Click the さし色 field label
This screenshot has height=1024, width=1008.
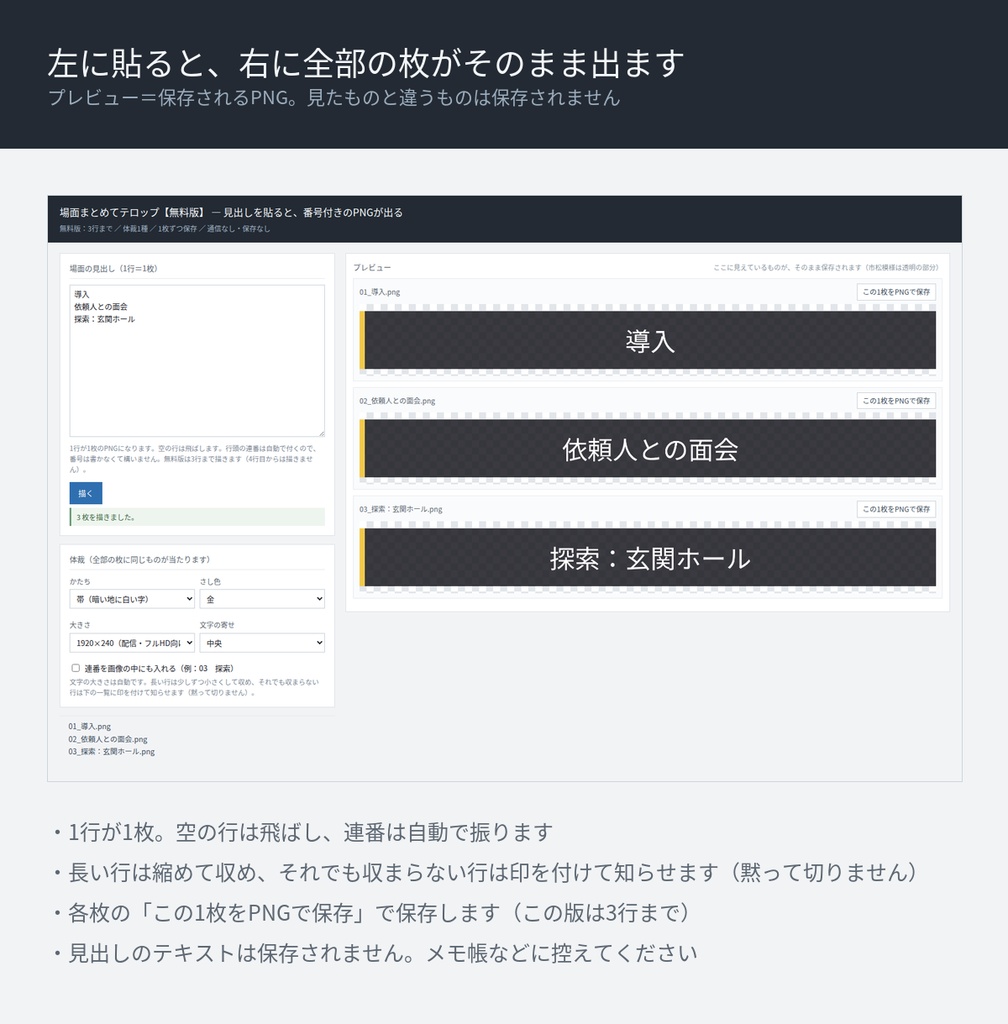point(210,581)
